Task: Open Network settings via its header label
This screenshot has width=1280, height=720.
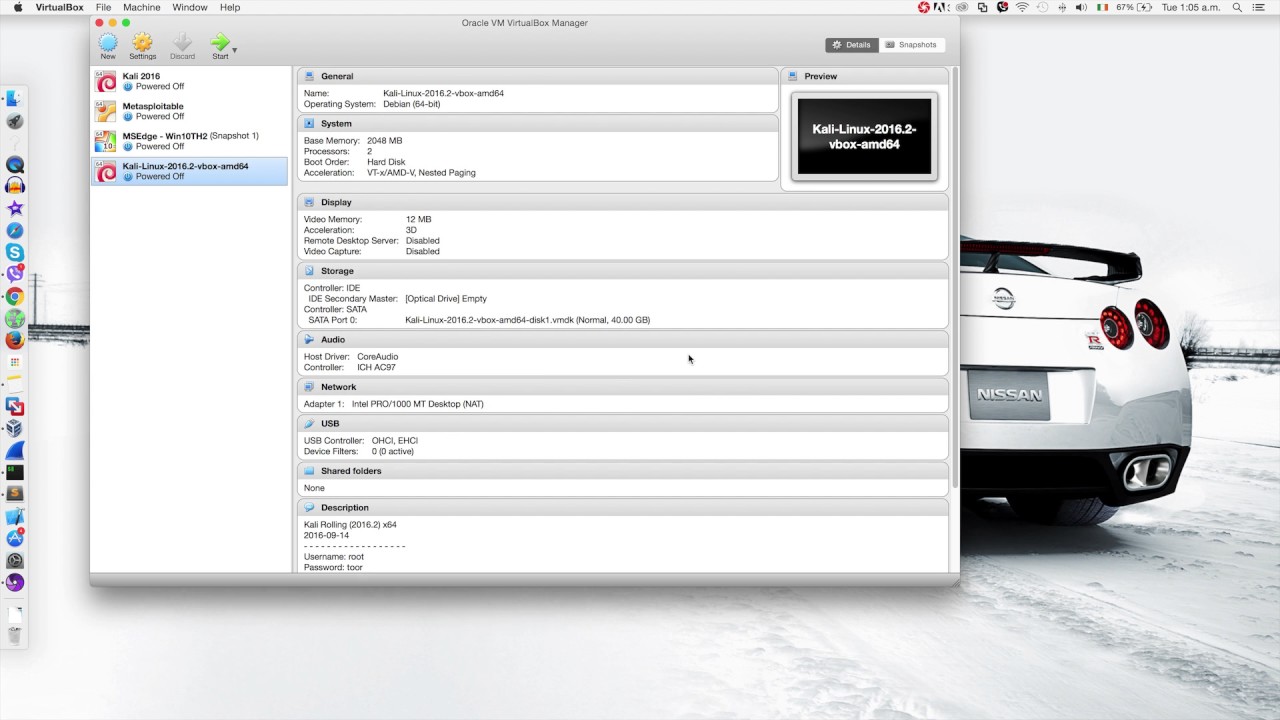Action: (x=338, y=387)
